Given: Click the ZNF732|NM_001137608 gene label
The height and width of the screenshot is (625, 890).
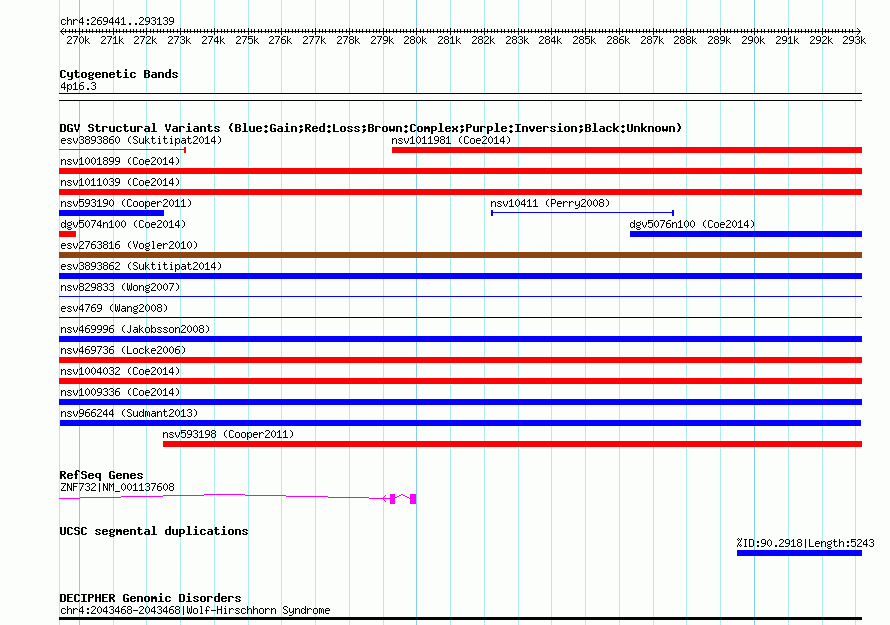Looking at the screenshot, I should coord(117,487).
